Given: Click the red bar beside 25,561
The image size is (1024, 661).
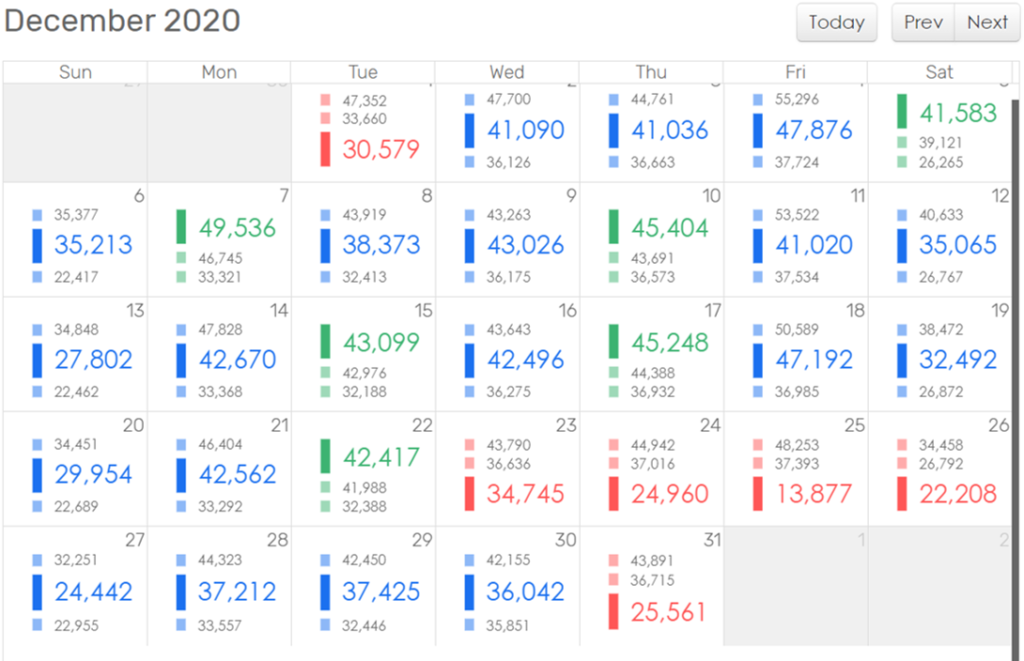Looking at the screenshot, I should (613, 611).
